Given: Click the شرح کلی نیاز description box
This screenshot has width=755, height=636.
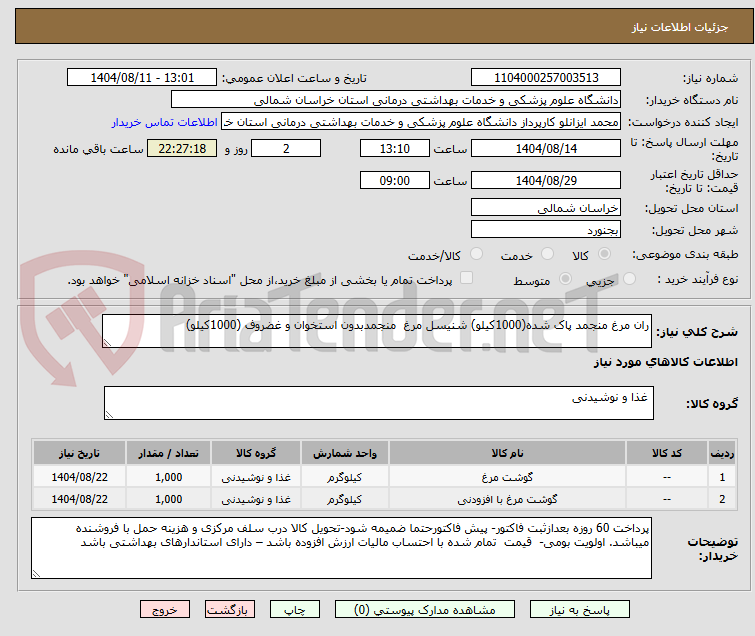Looking at the screenshot, I should (377, 331).
